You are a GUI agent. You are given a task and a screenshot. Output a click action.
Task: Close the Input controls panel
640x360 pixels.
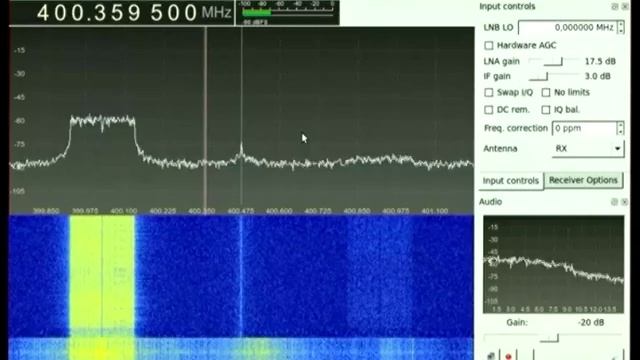point(625,7)
